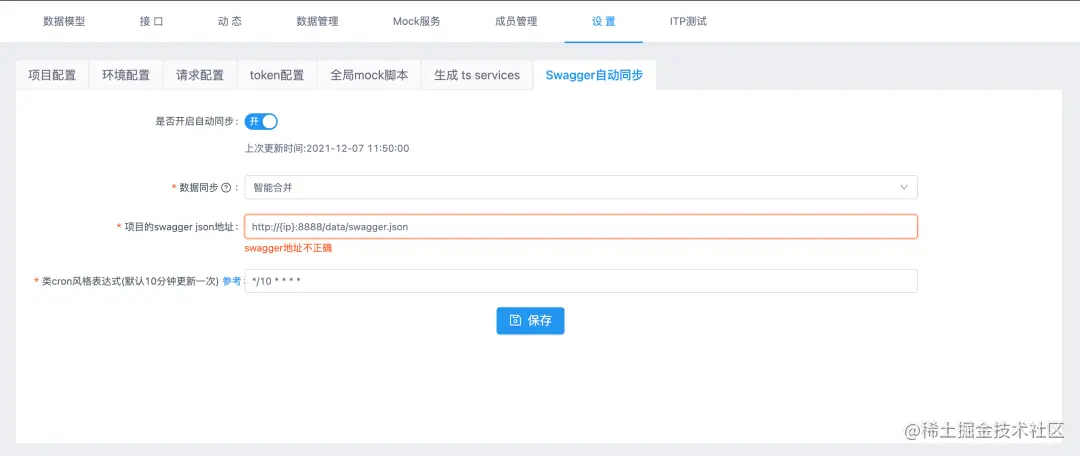1080x456 pixels.
Task: Open the 数据模型 top navigation tab
Action: (x=64, y=21)
